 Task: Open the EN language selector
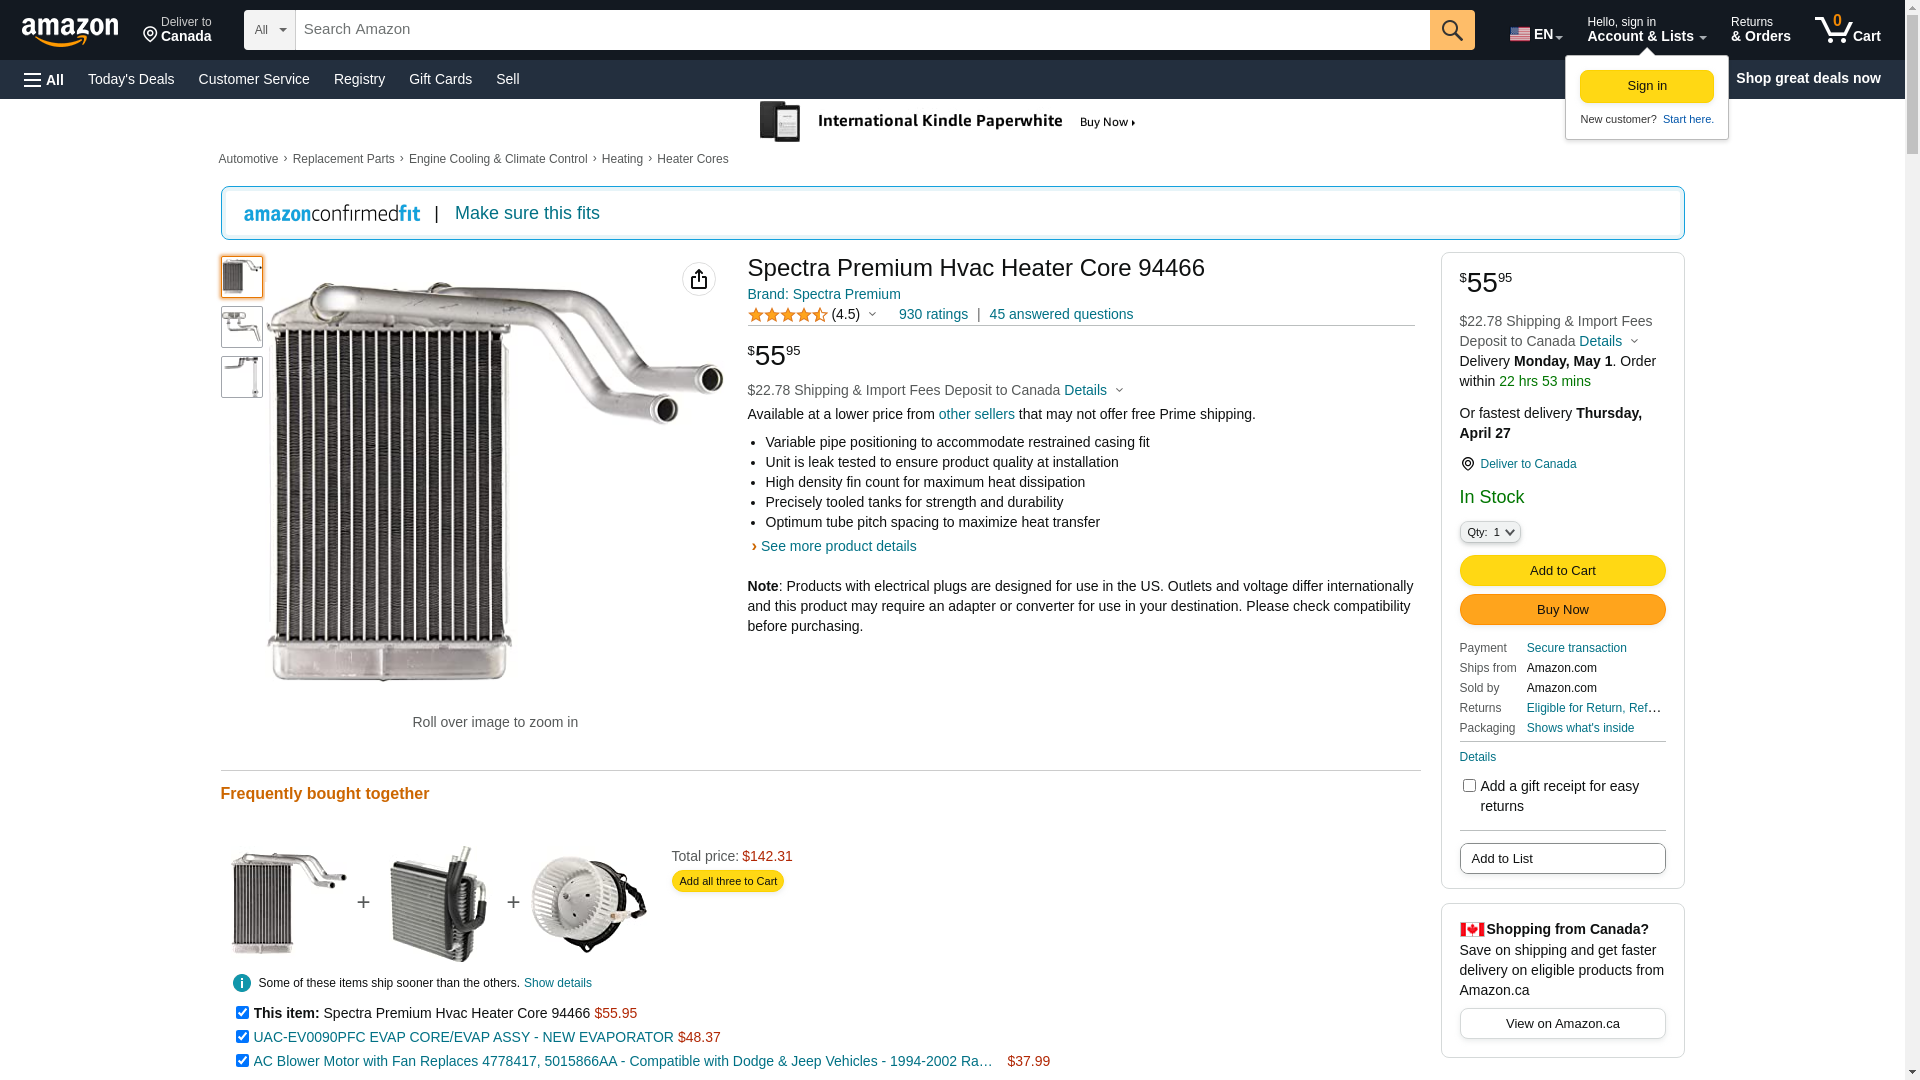click(1536, 34)
